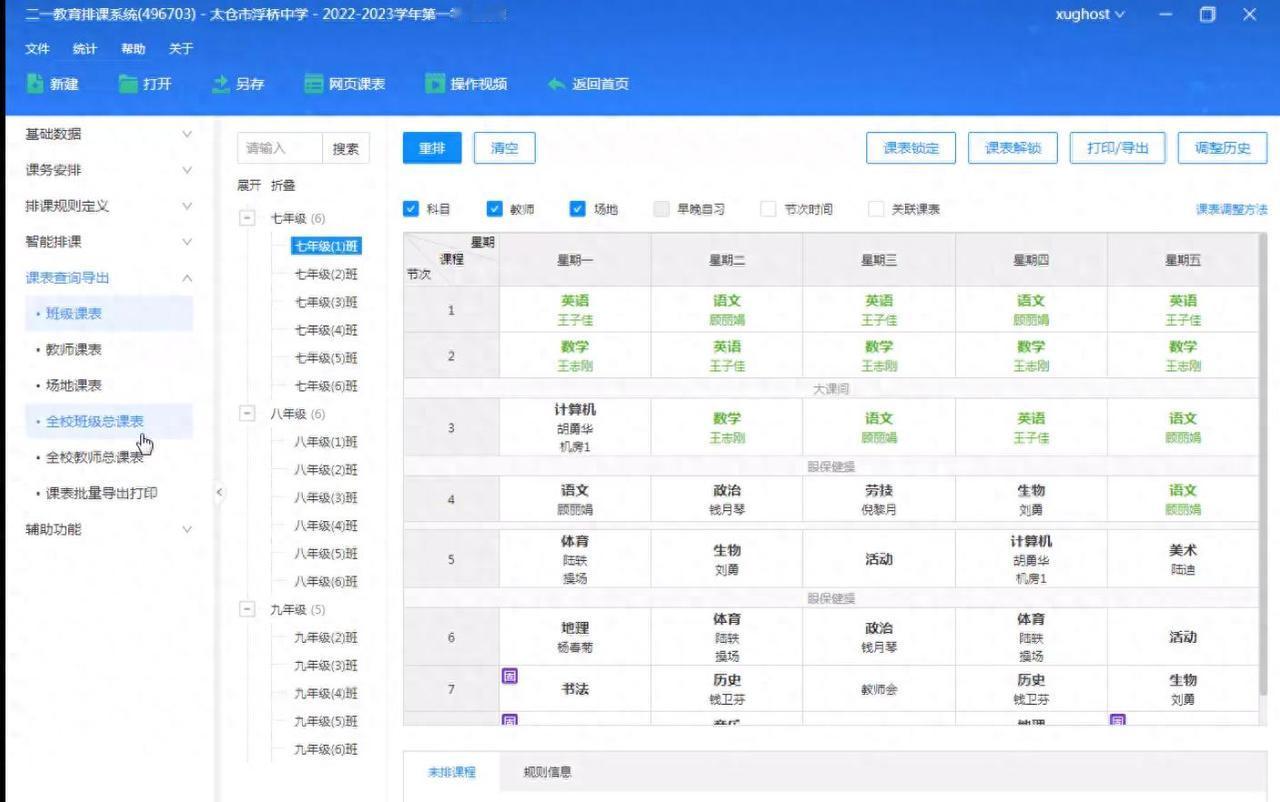Collapse the sidebar with the arrow handle

point(220,492)
